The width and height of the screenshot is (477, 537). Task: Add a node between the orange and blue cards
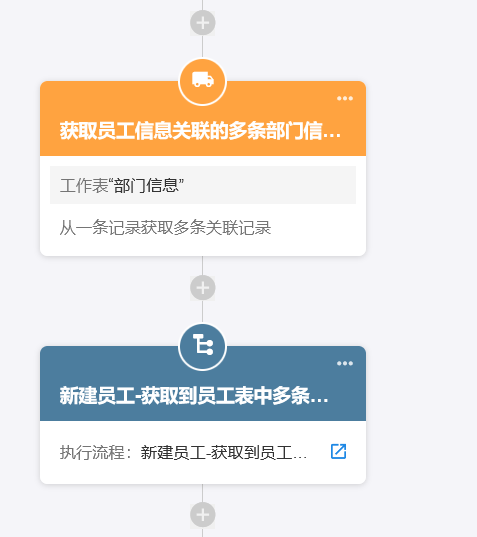(203, 288)
